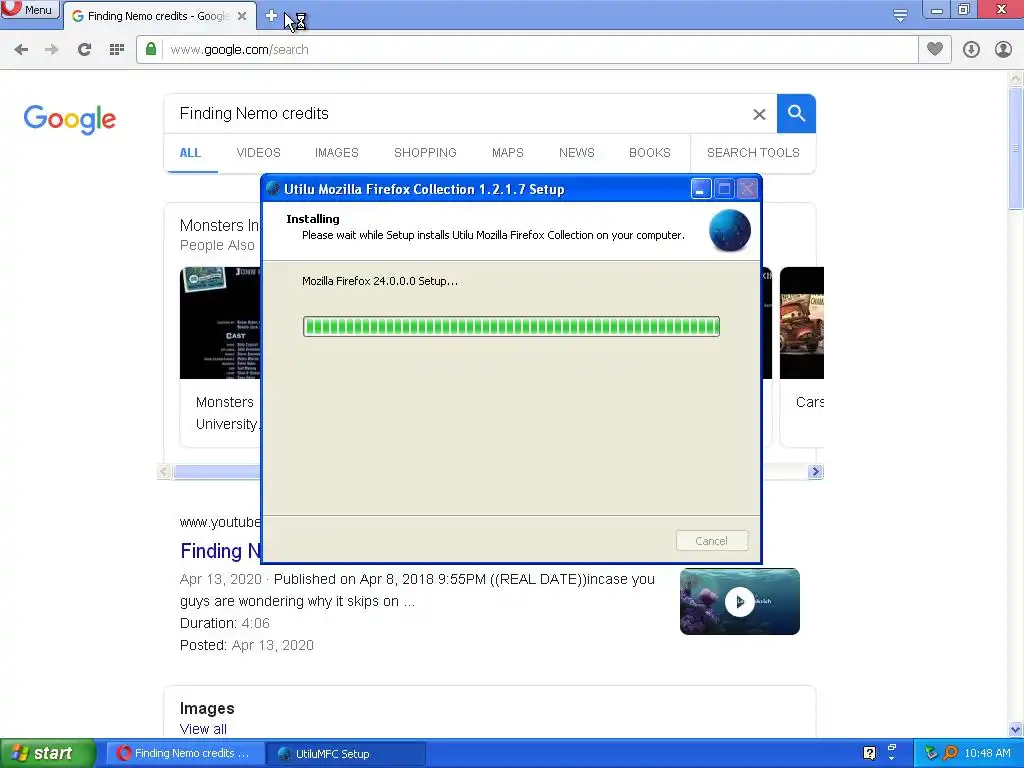Click the horizontal carousel scrollbar thumb

[217, 472]
